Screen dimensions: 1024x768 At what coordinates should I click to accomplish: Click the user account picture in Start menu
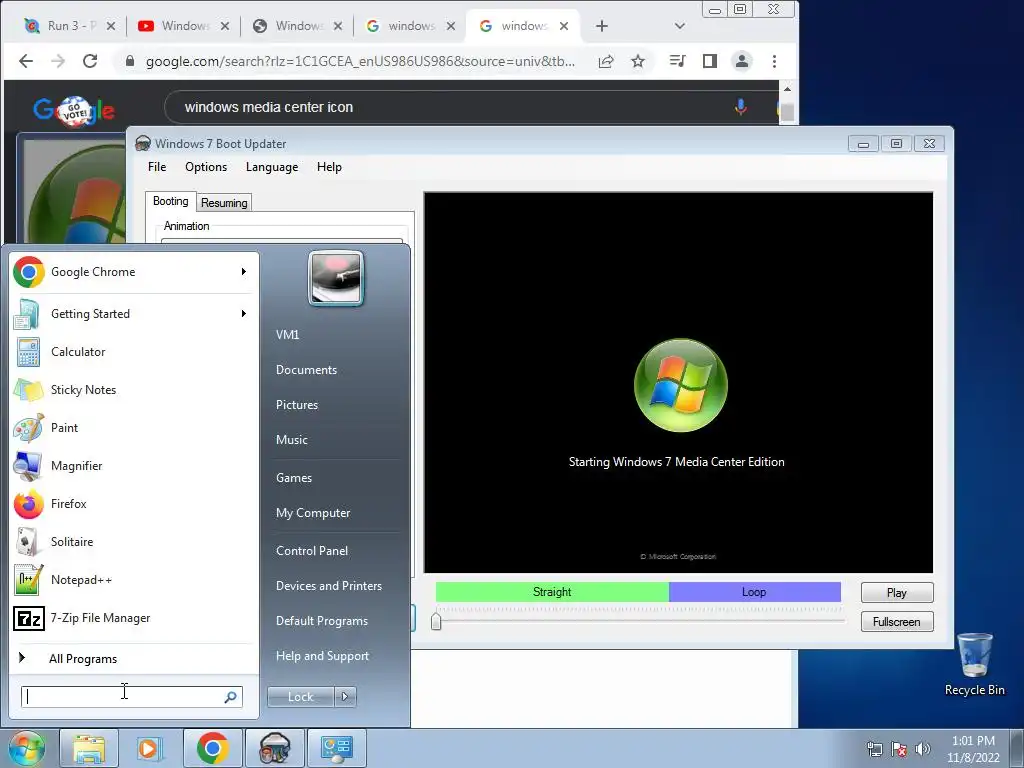tap(336, 278)
